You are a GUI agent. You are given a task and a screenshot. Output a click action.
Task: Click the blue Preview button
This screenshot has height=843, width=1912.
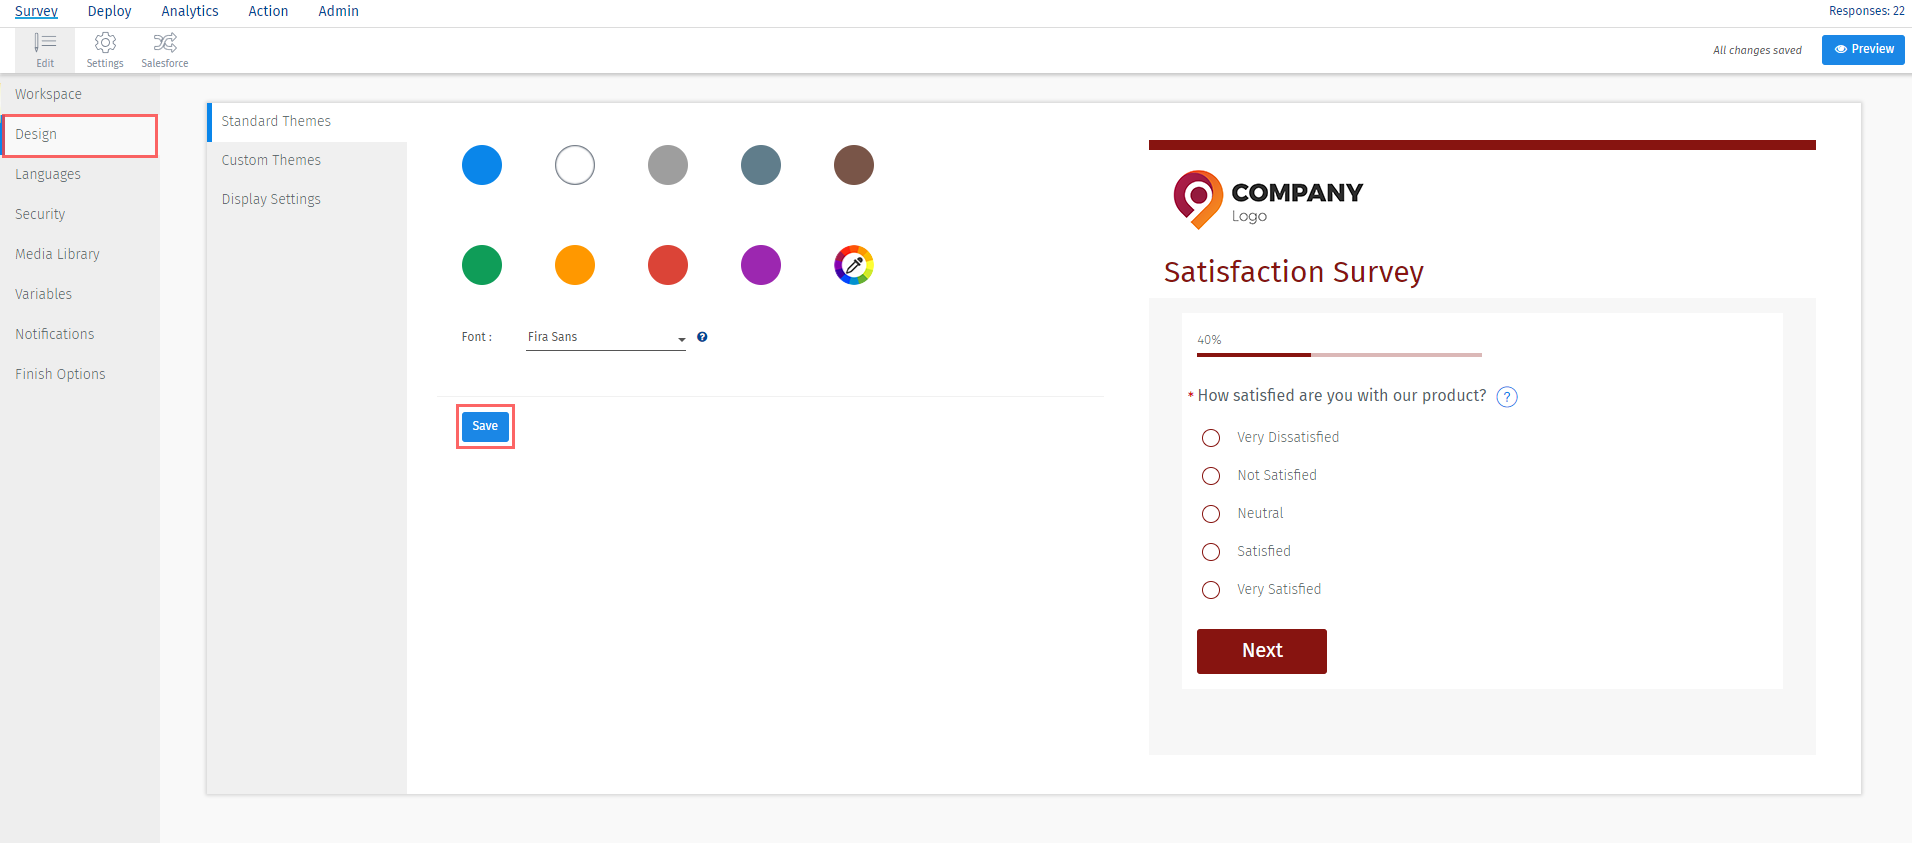click(1862, 49)
